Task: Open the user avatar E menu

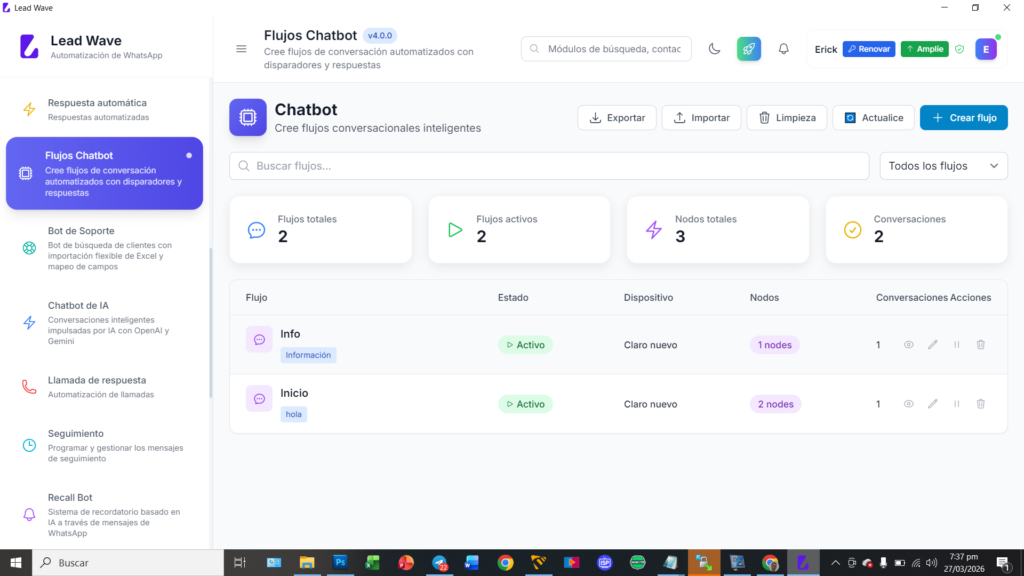Action: pyautogui.click(x=986, y=49)
